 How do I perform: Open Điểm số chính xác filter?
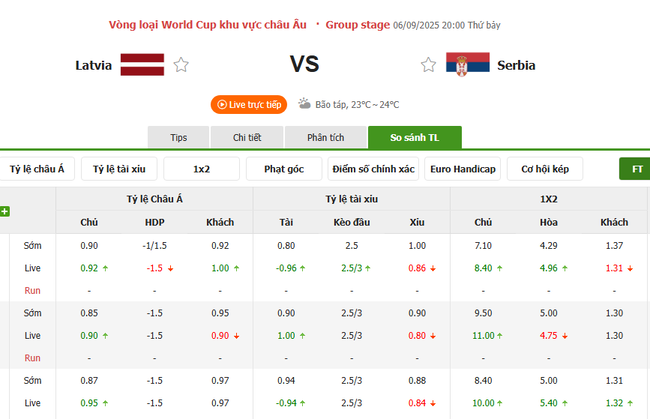373,169
